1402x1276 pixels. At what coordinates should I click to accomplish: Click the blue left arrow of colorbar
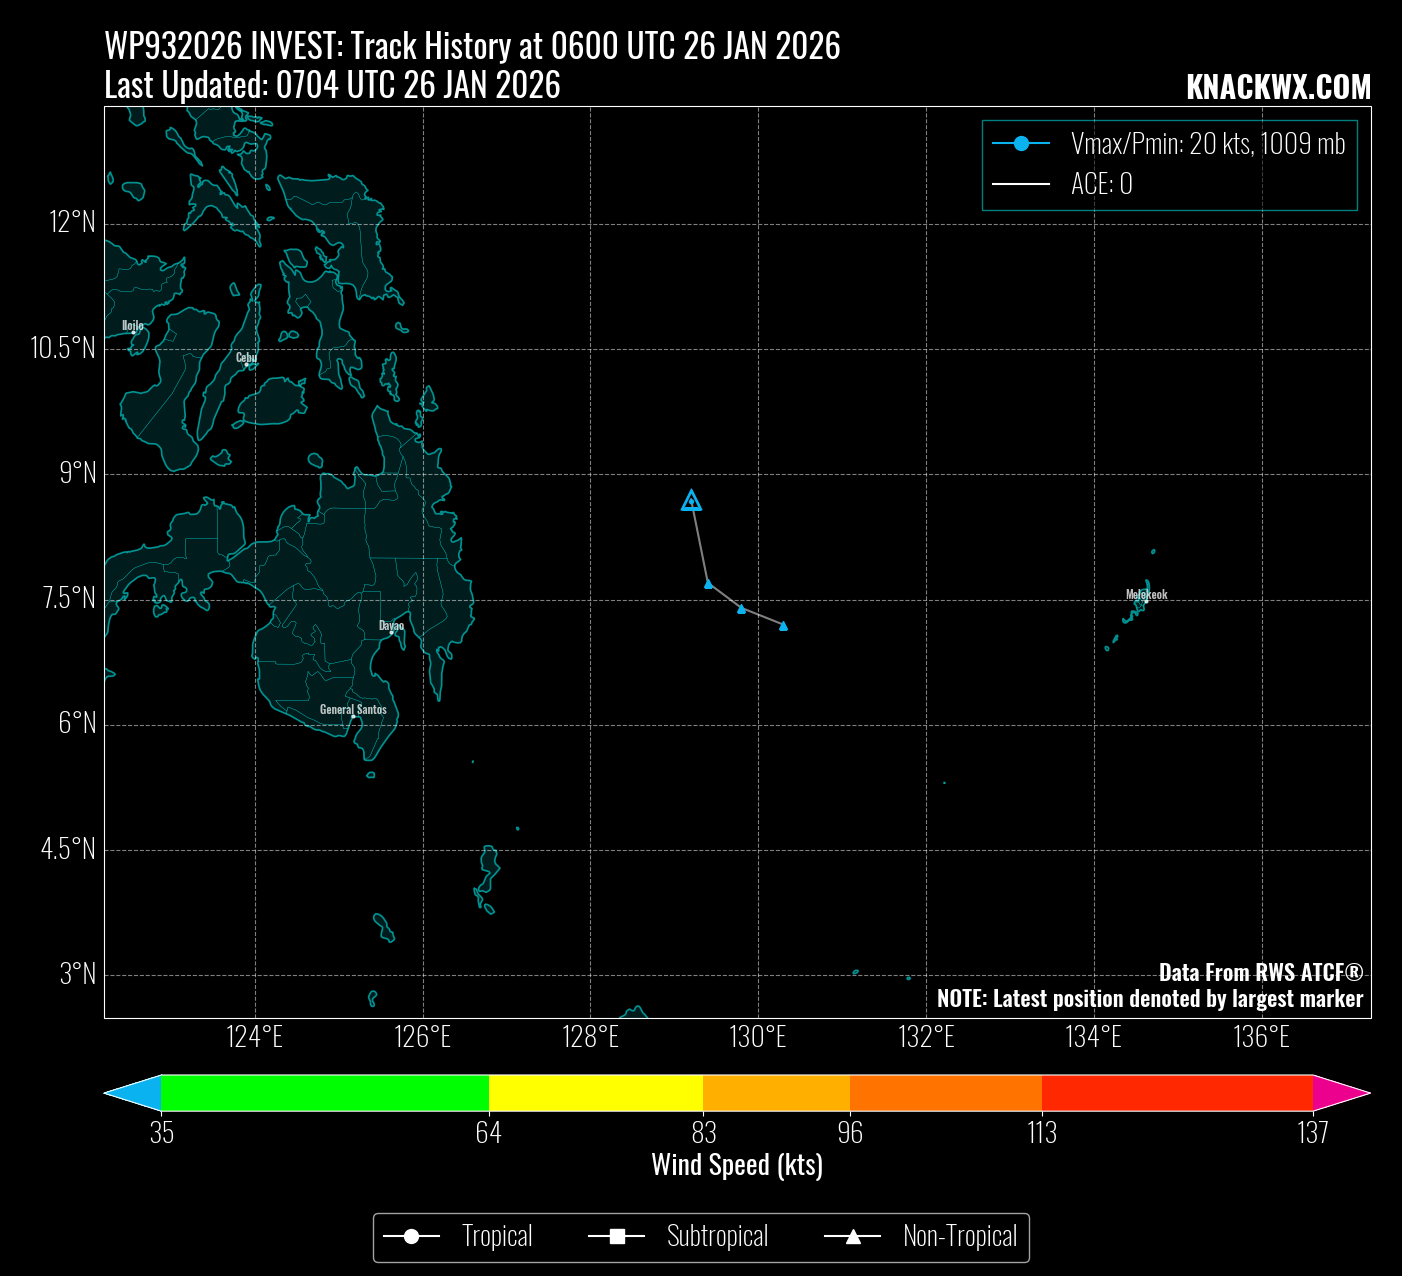(x=134, y=1093)
